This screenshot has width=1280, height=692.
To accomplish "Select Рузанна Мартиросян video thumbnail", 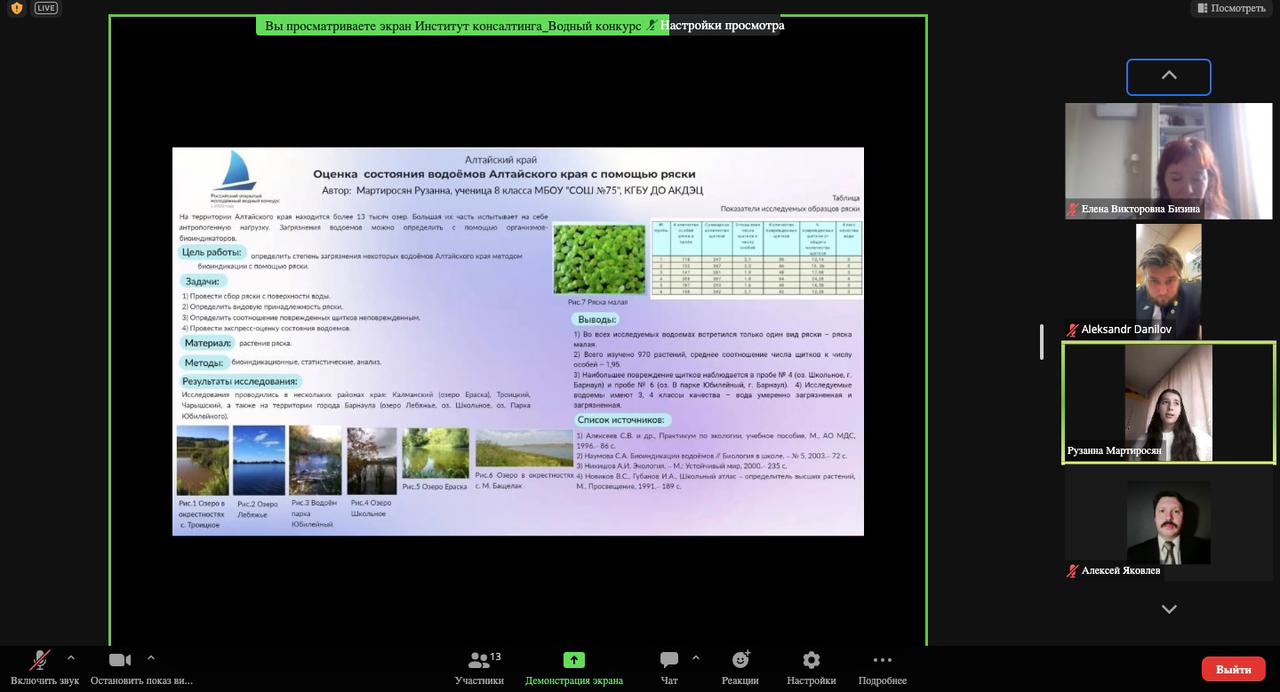I will point(1168,403).
